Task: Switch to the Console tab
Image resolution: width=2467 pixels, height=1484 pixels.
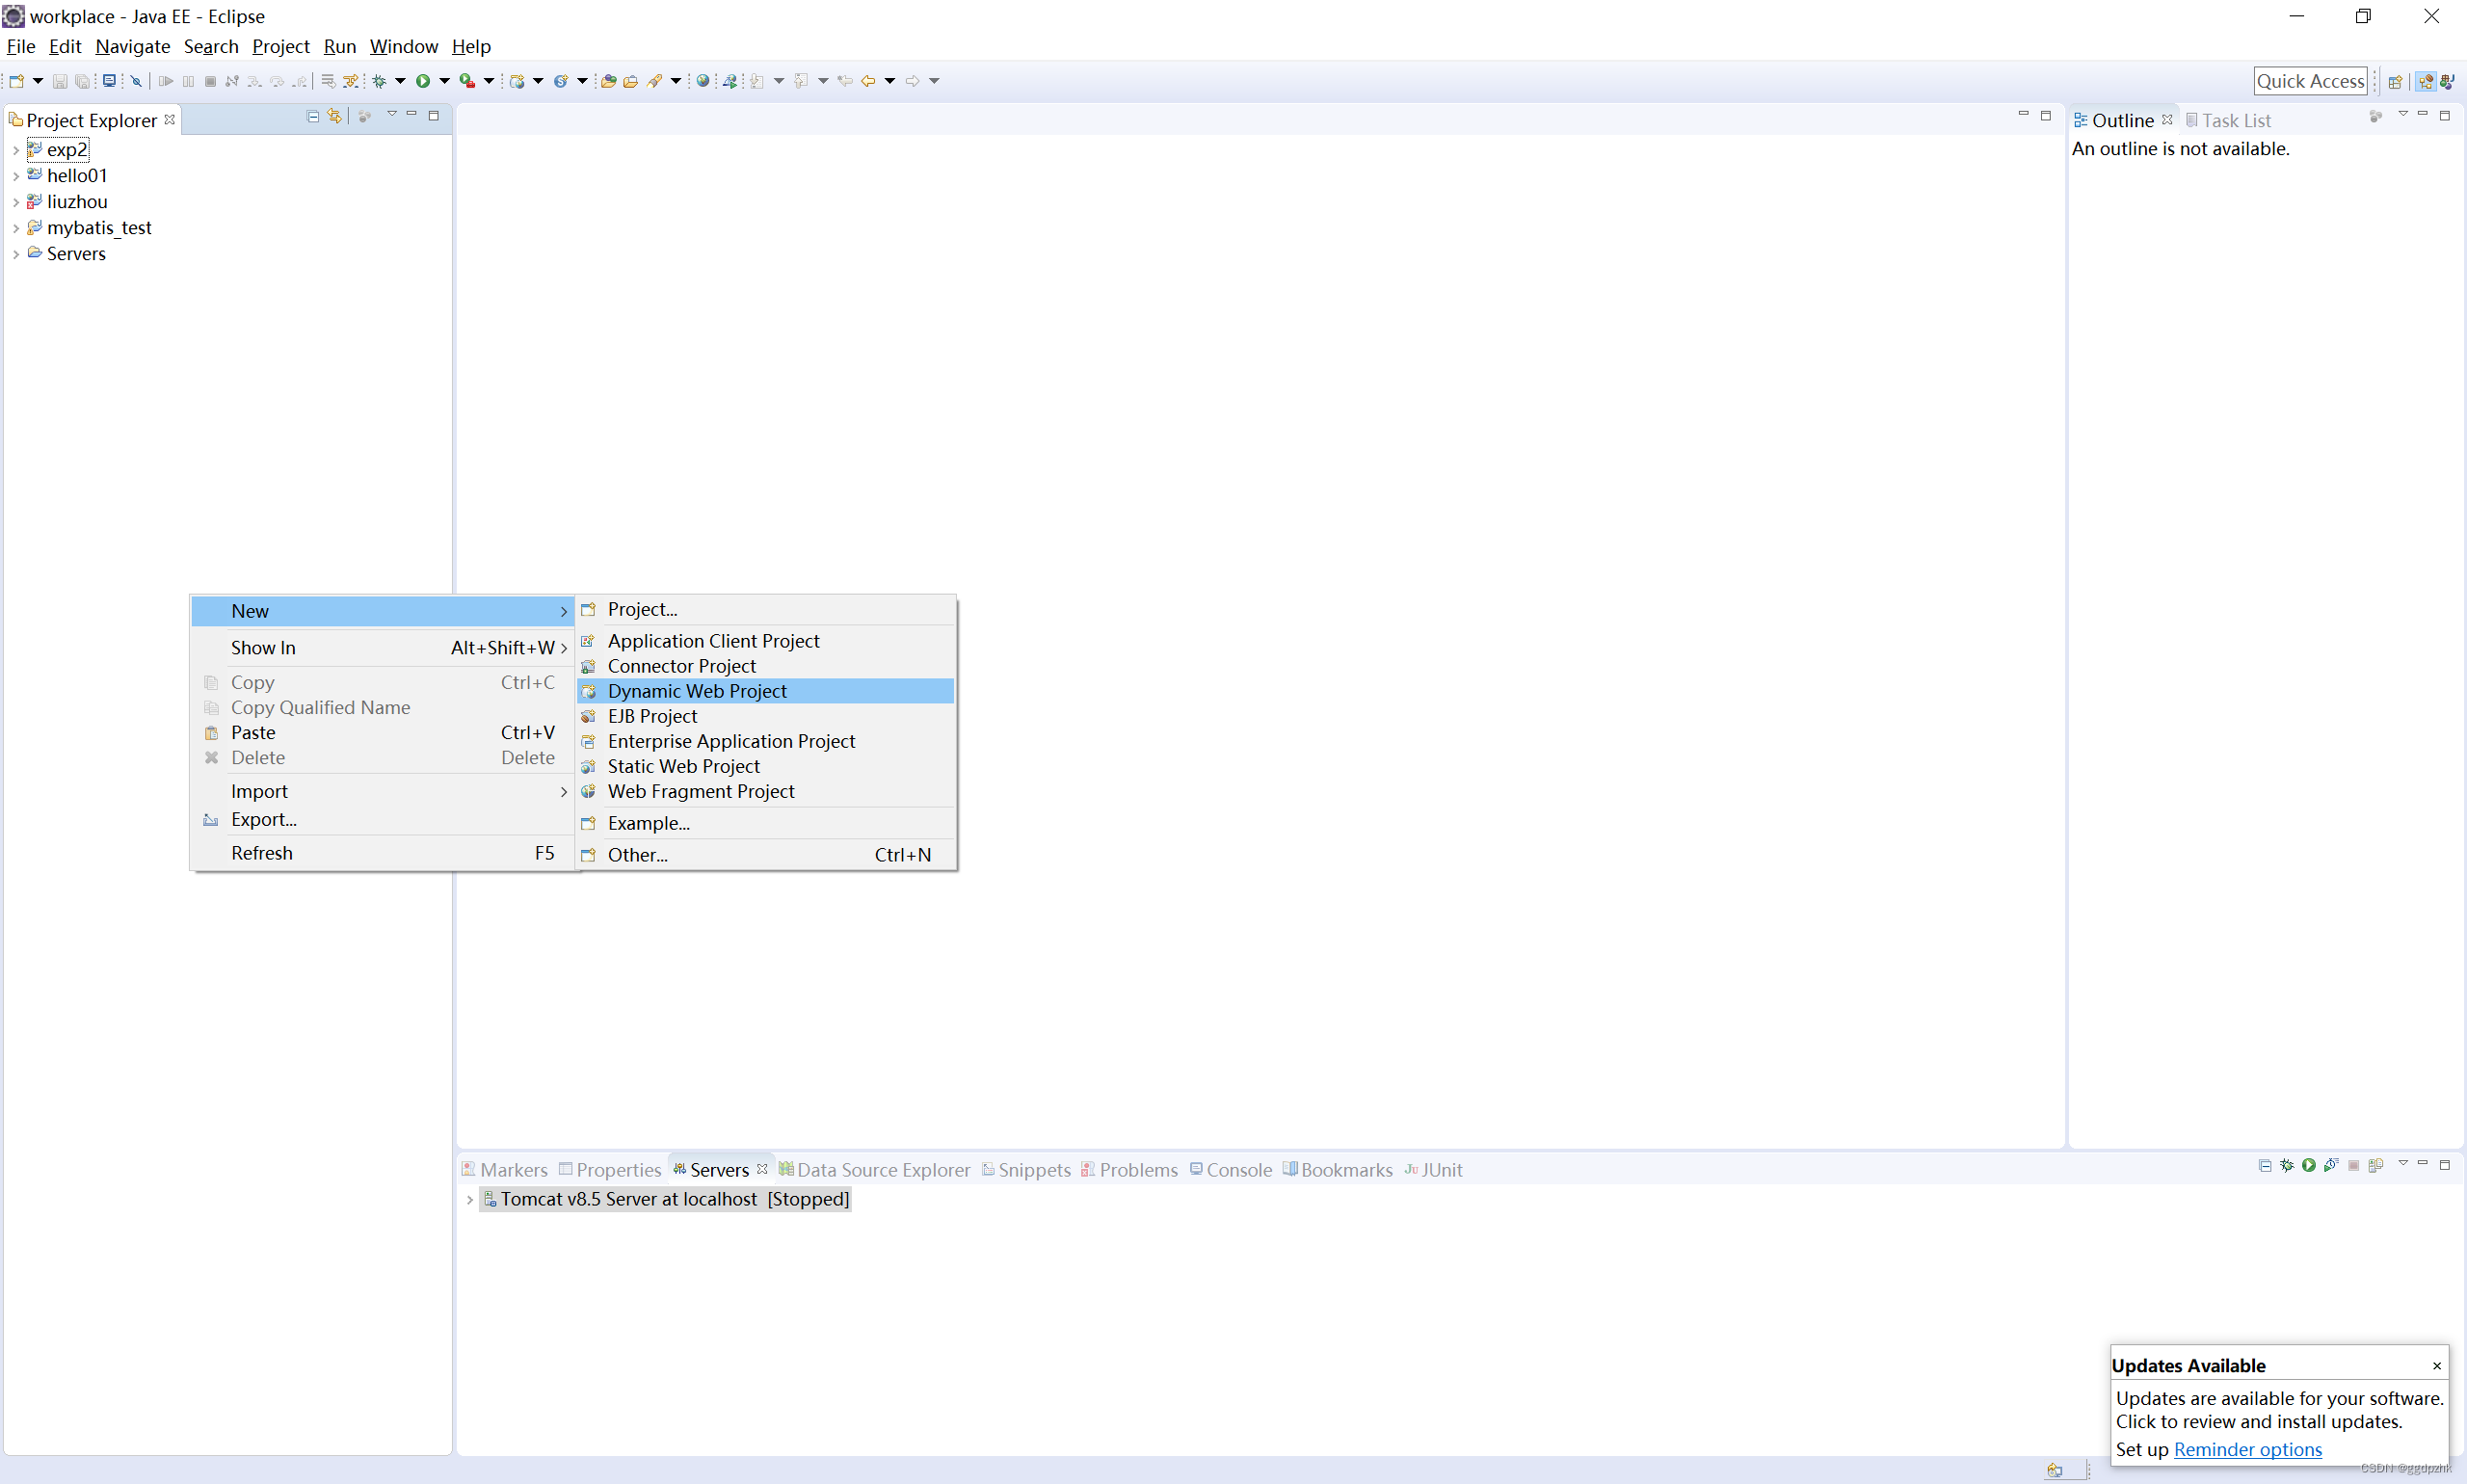Action: coord(1230,1170)
